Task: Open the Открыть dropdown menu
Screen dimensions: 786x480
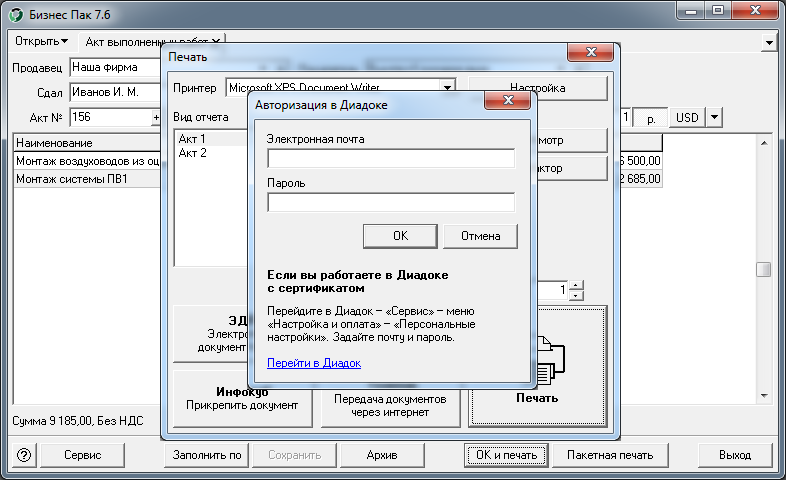Action: 41,41
